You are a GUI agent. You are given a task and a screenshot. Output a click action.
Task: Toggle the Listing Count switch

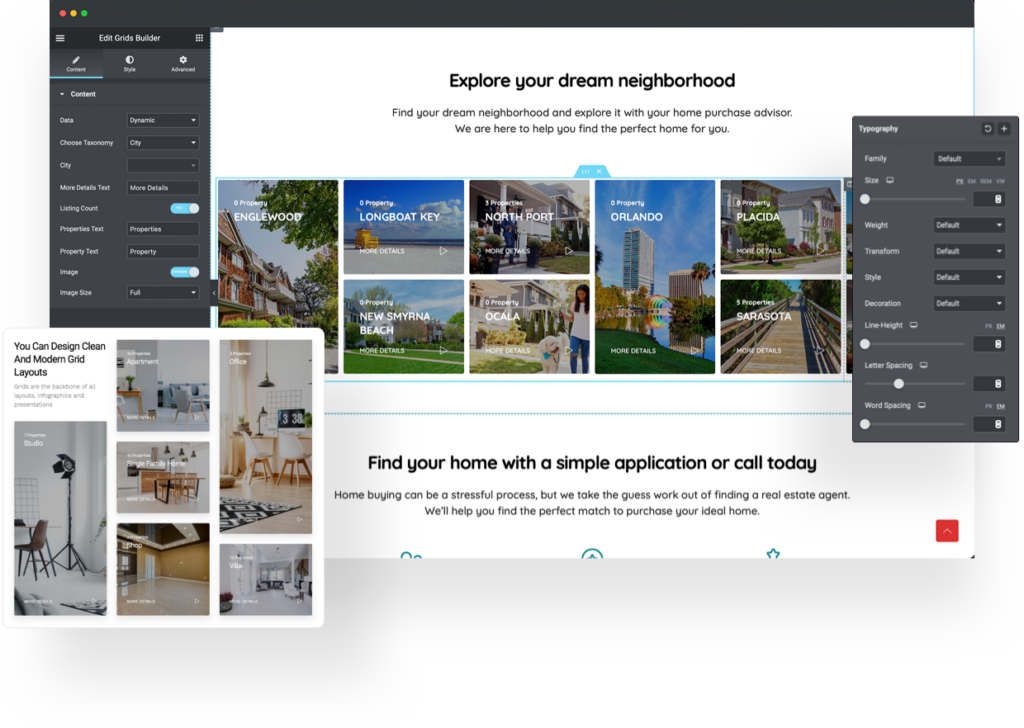(184, 208)
